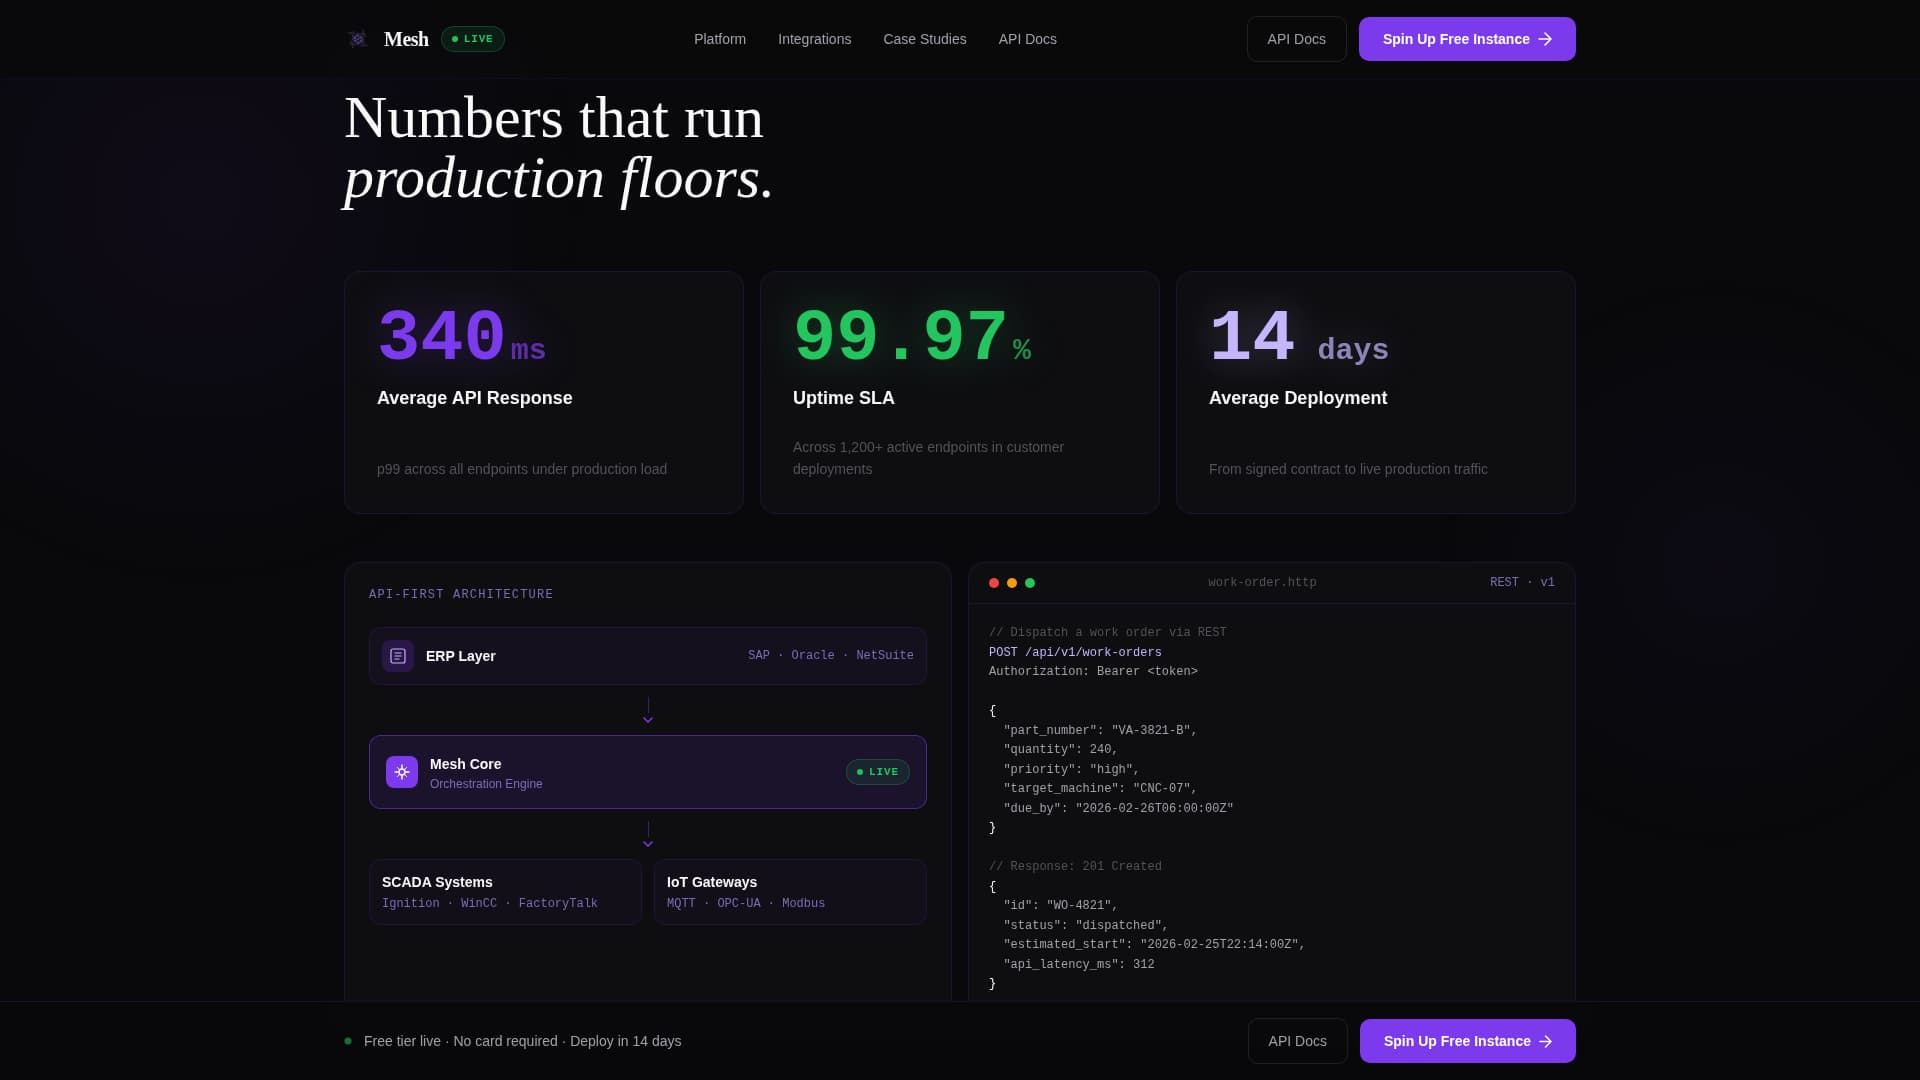The height and width of the screenshot is (1080, 1920).
Task: Click the Mesh wordmark in the header
Action: click(406, 39)
